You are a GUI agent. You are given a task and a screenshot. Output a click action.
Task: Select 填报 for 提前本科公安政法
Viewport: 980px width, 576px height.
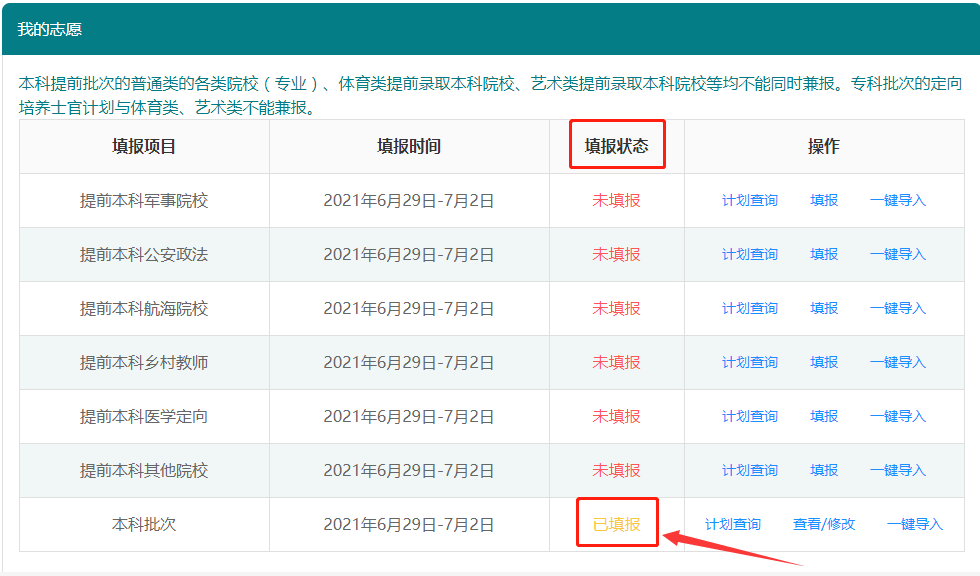click(824, 254)
